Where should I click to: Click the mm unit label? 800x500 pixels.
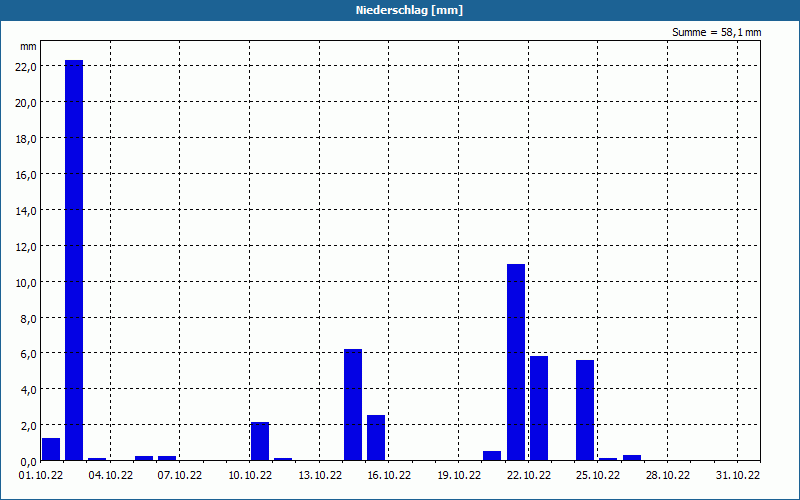click(29, 46)
